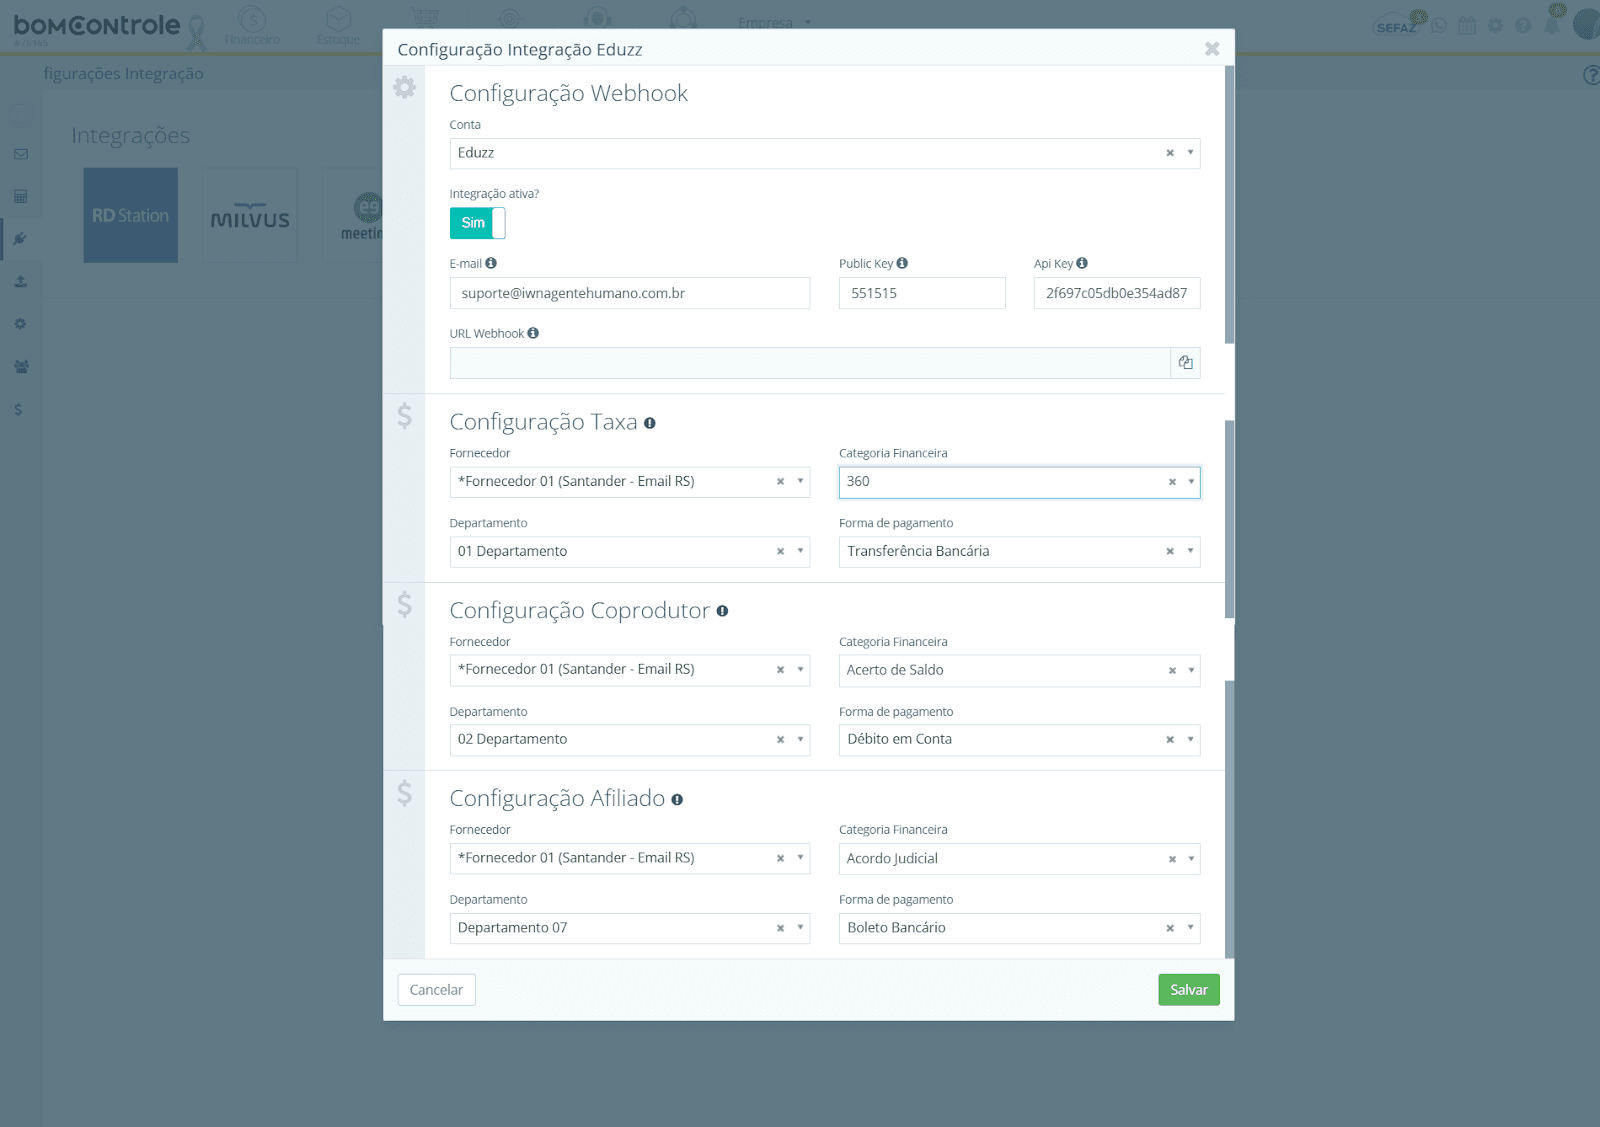Open the Estoque module in top bar

pos(338,26)
